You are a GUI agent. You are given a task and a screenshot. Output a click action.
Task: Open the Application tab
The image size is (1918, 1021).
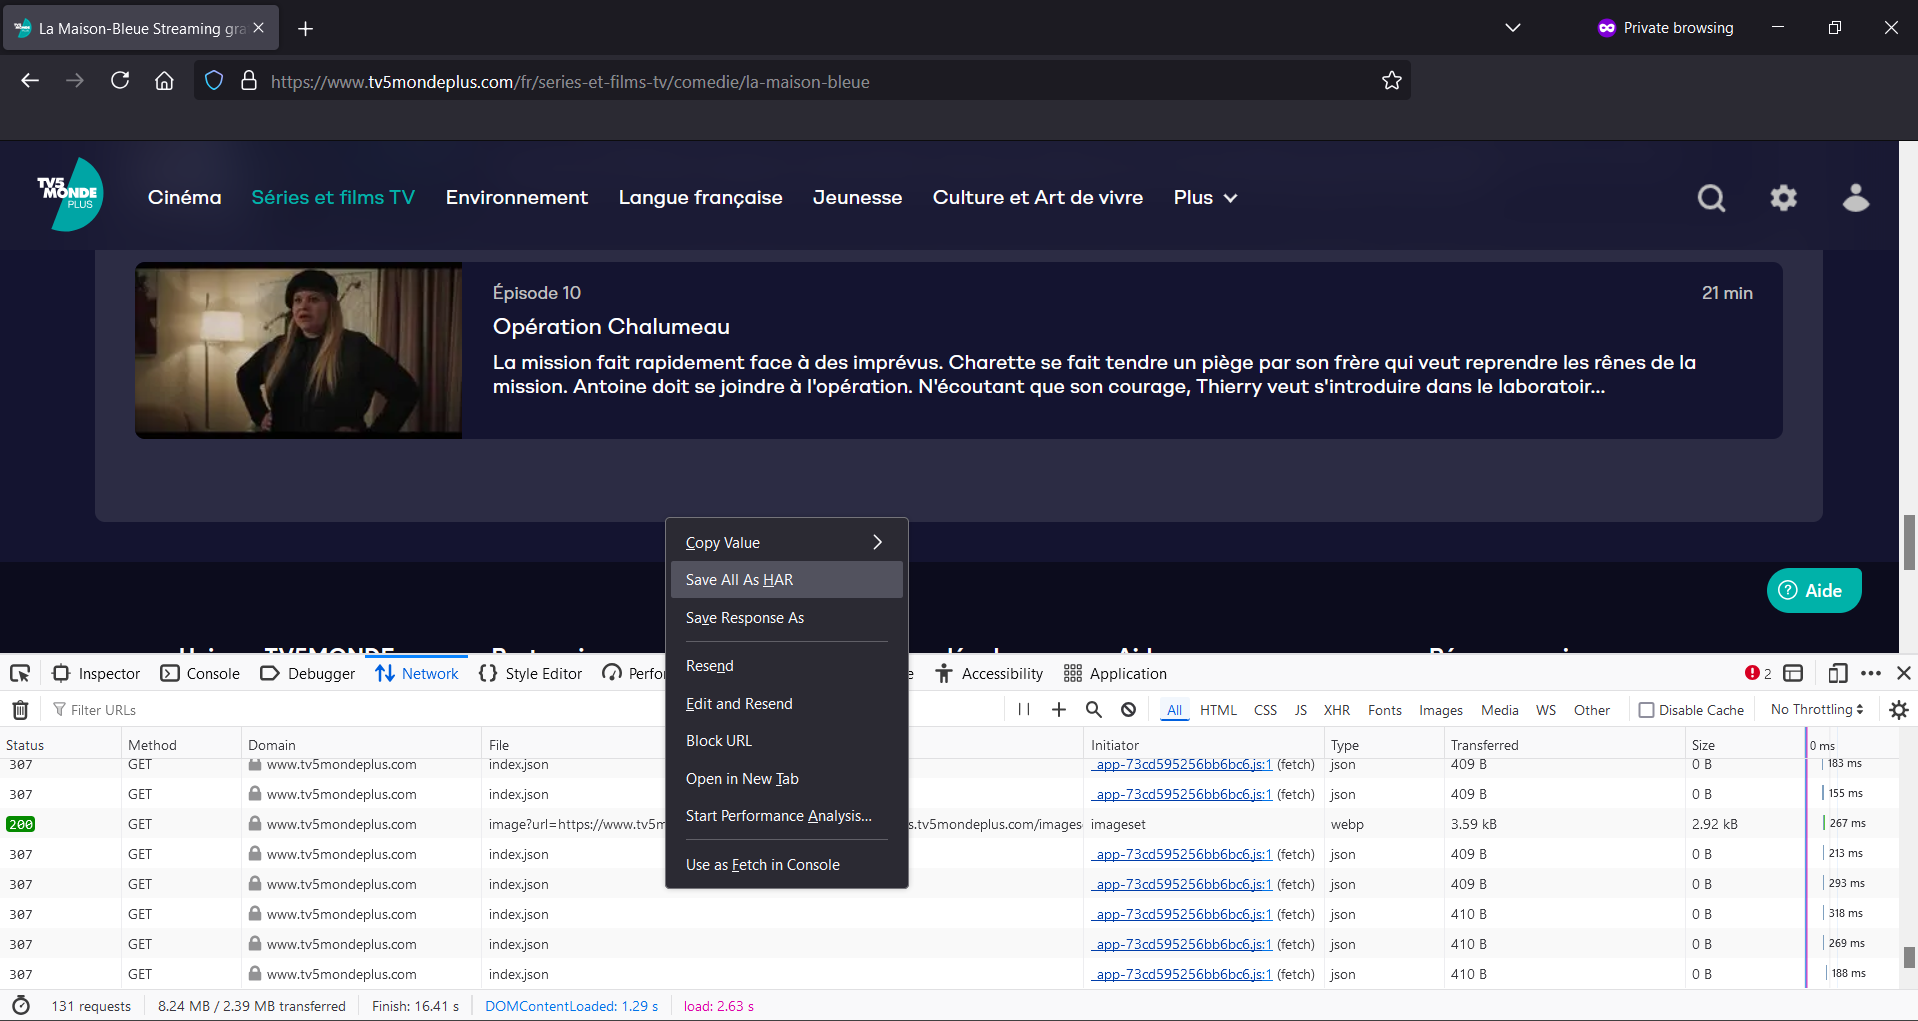point(1115,673)
